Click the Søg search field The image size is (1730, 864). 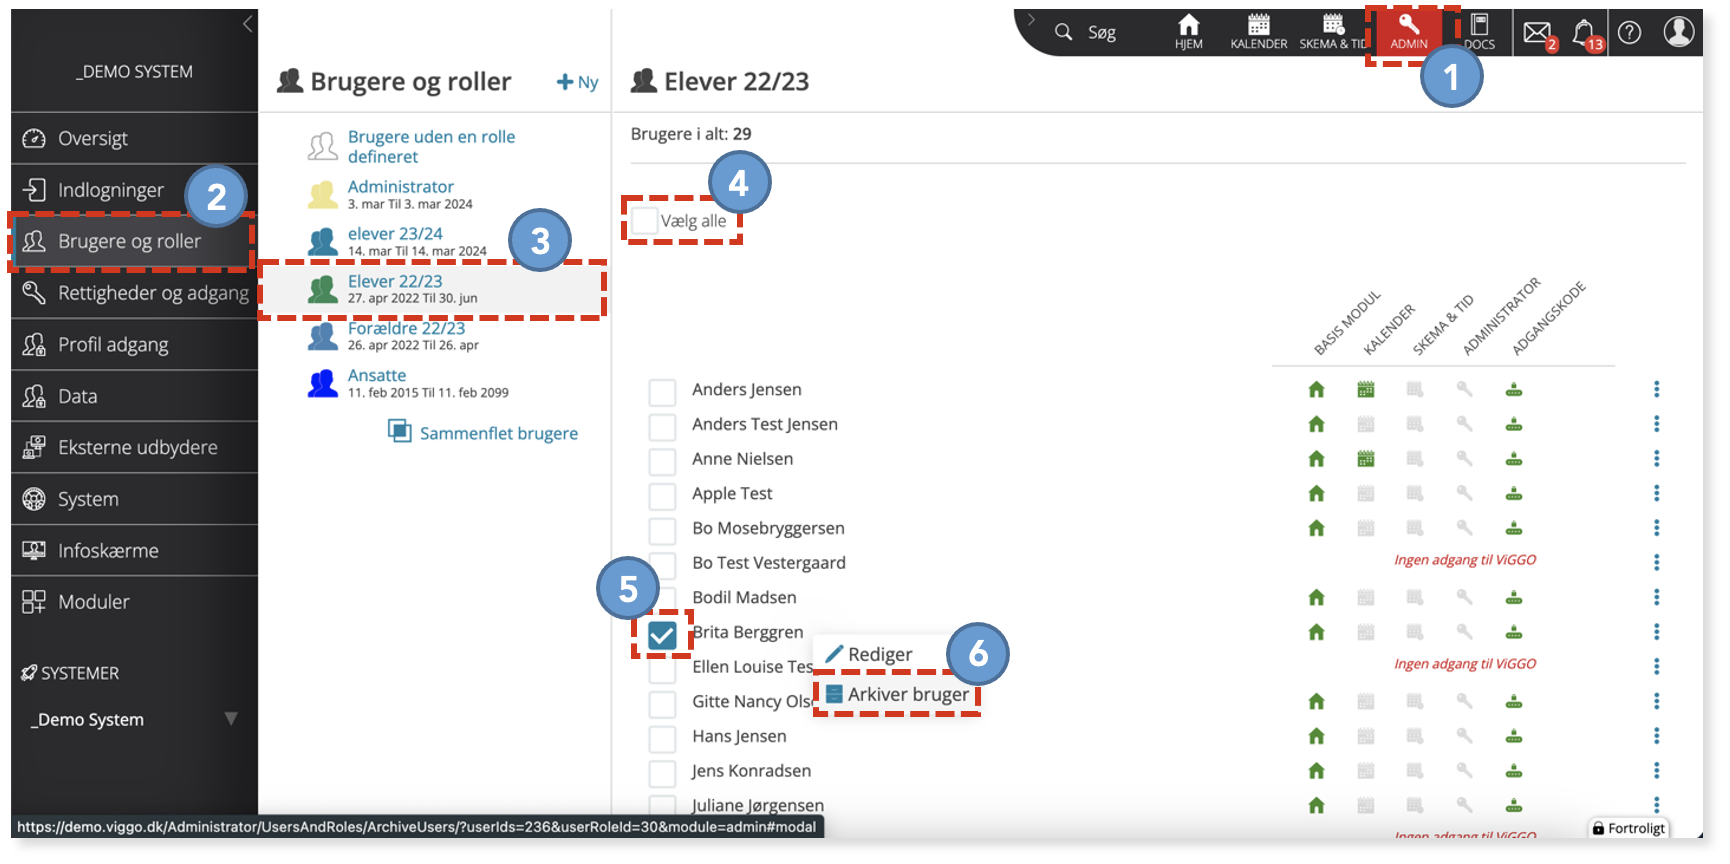point(1086,32)
